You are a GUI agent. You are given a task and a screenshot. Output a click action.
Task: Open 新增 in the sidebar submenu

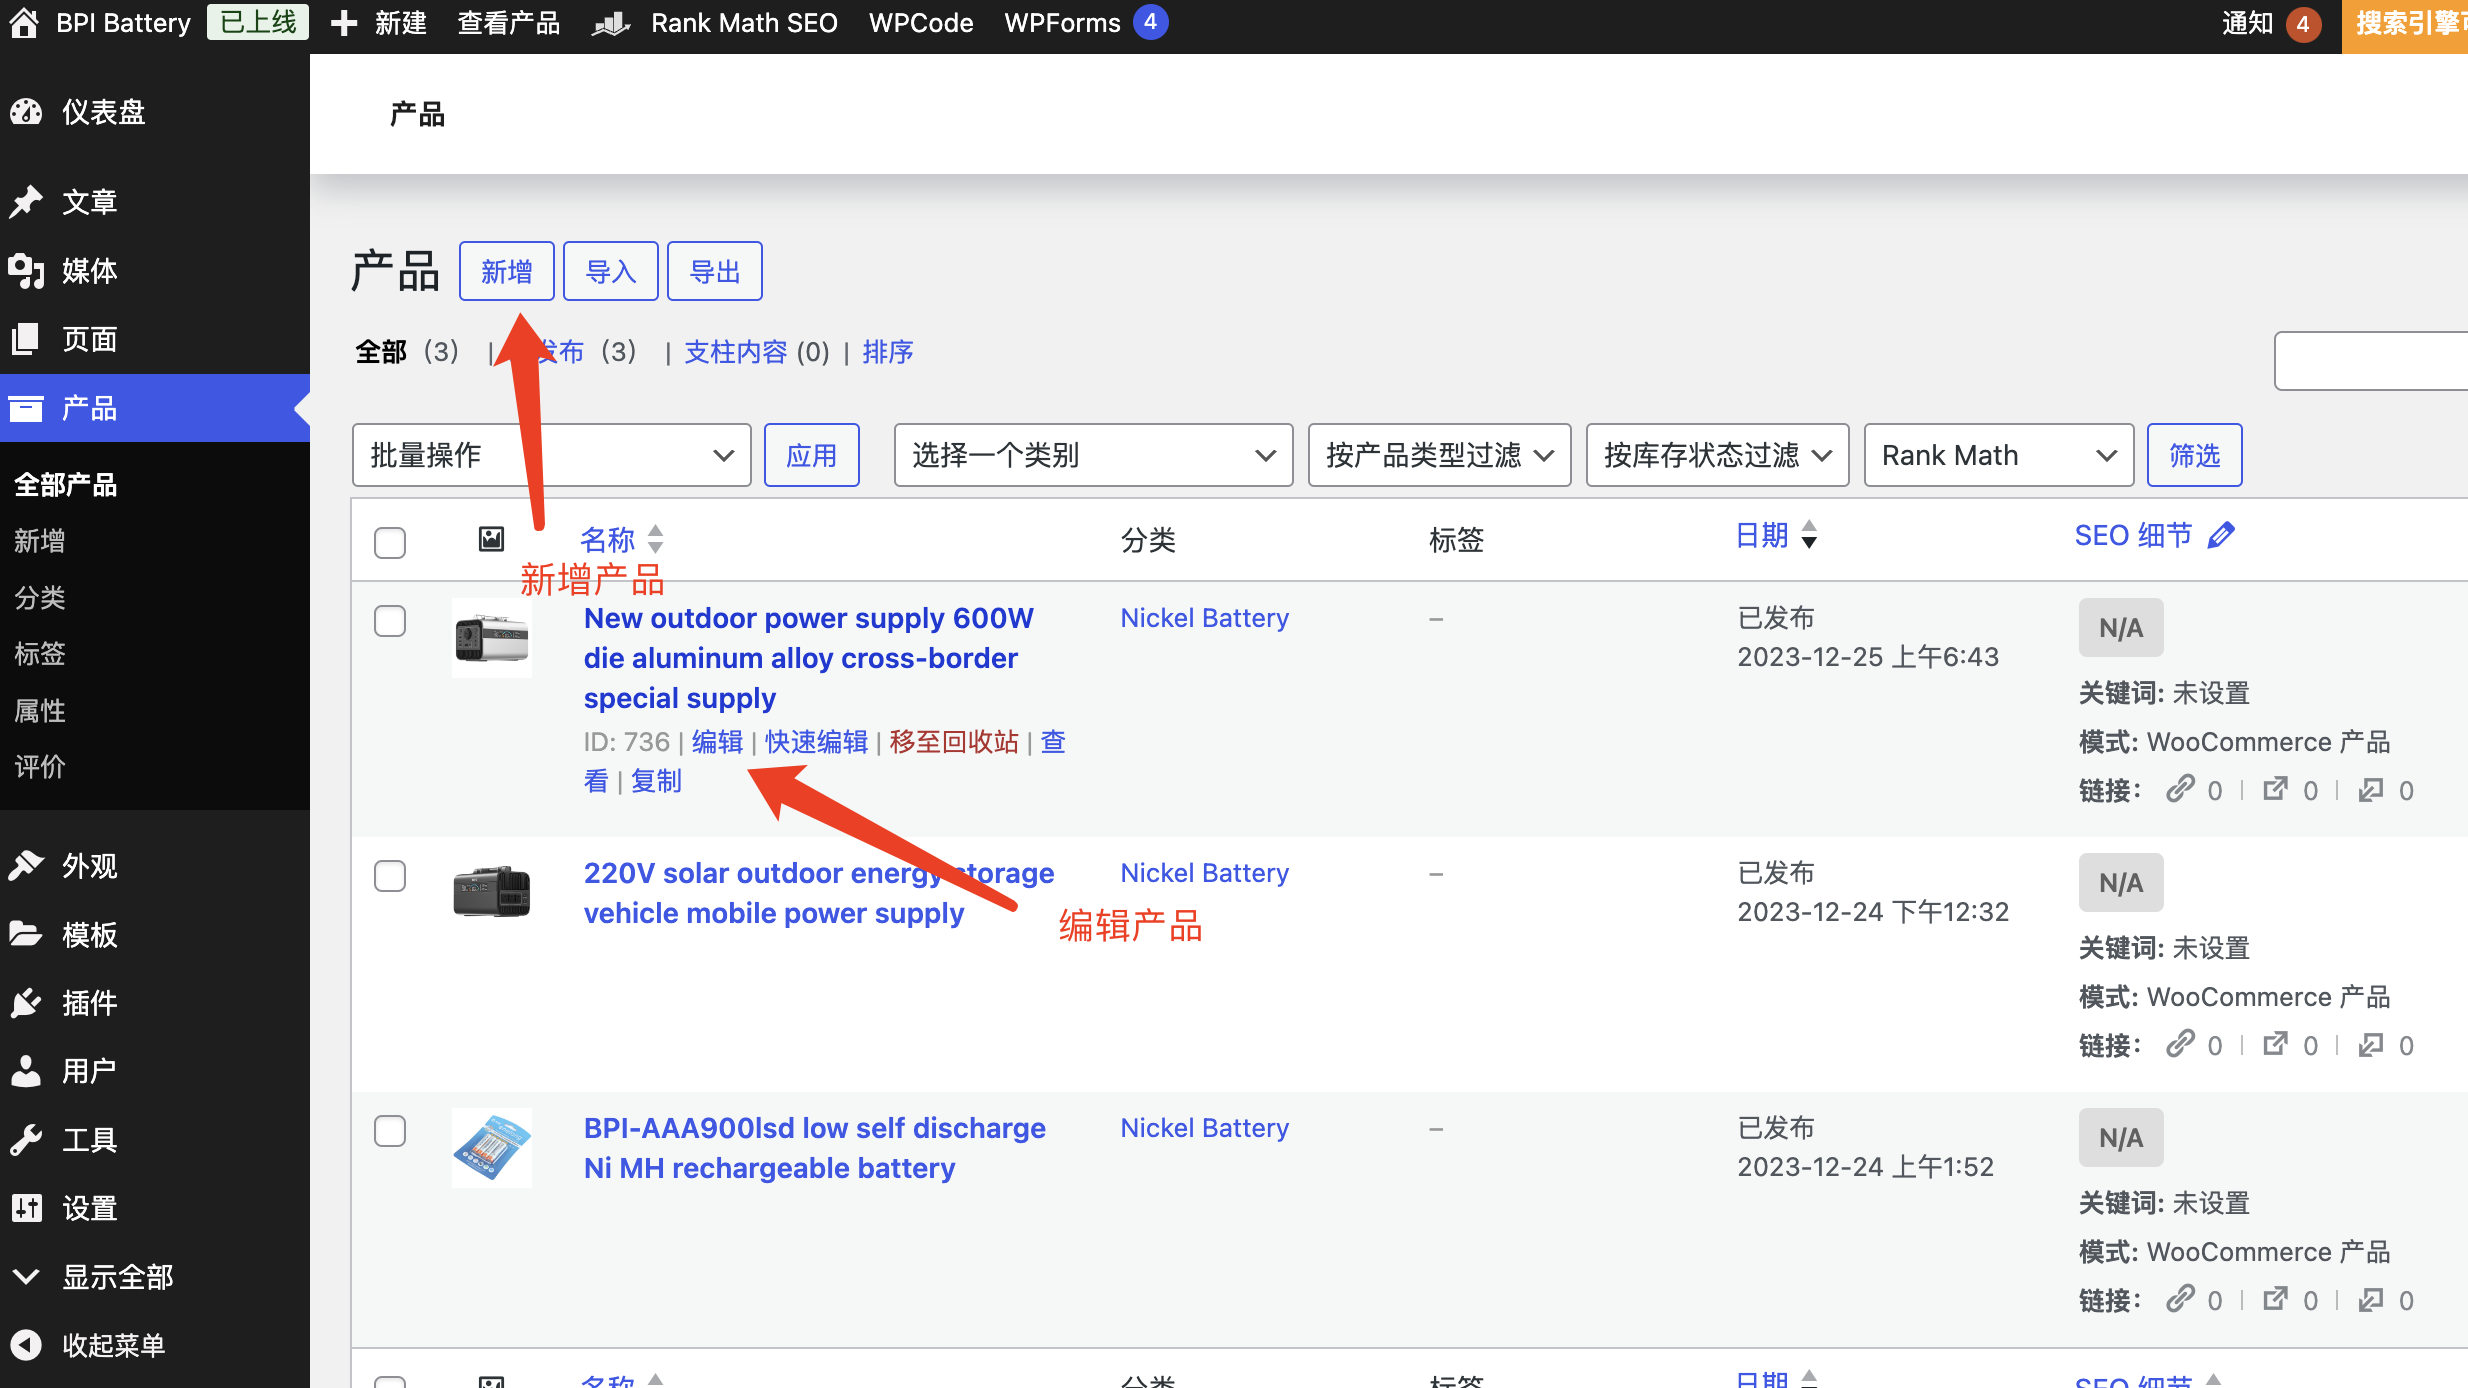(40, 541)
